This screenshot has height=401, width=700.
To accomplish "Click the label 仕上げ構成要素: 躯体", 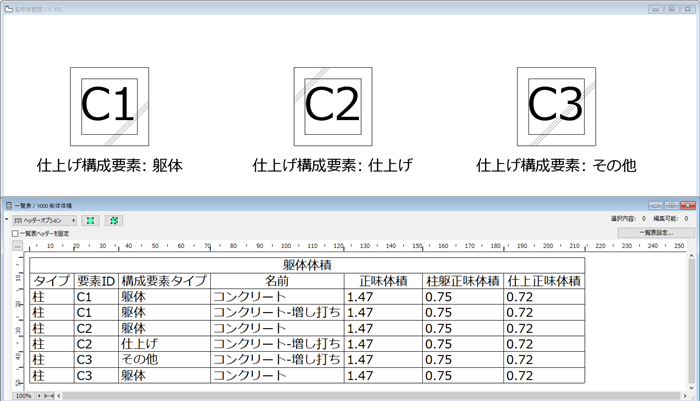I will 109,166.
